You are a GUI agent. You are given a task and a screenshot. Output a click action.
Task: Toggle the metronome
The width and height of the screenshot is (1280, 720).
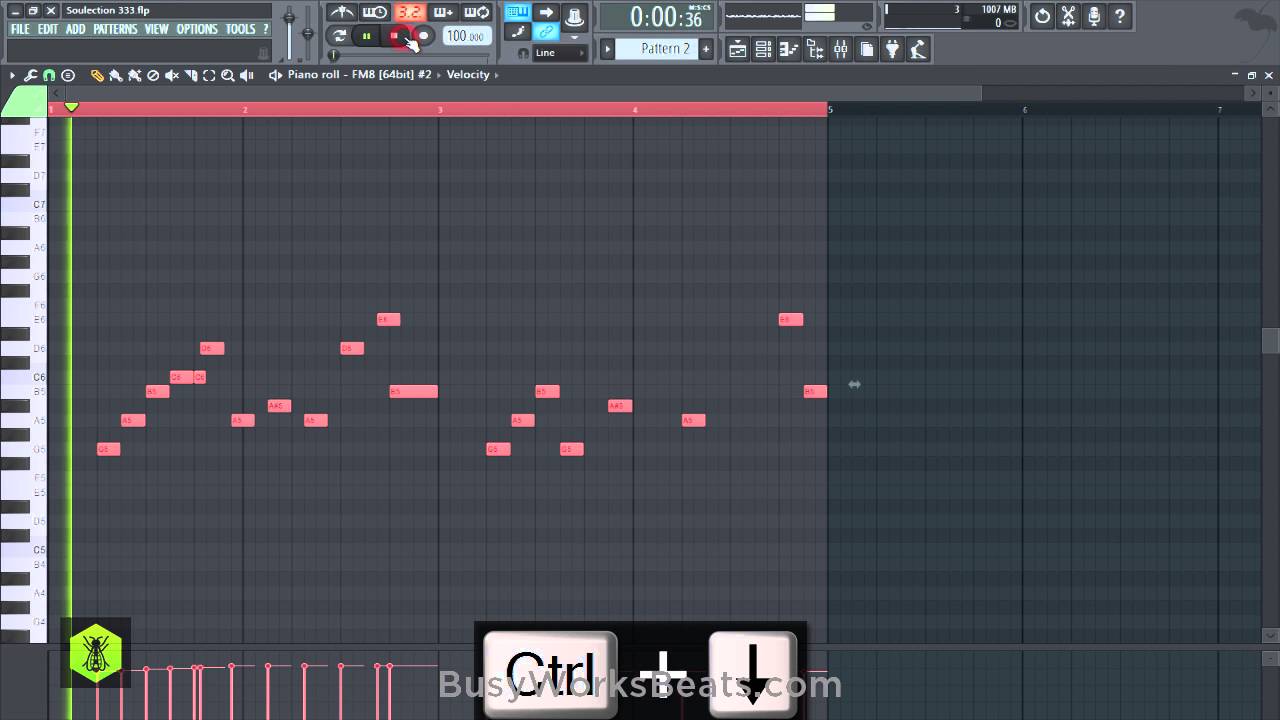click(342, 12)
